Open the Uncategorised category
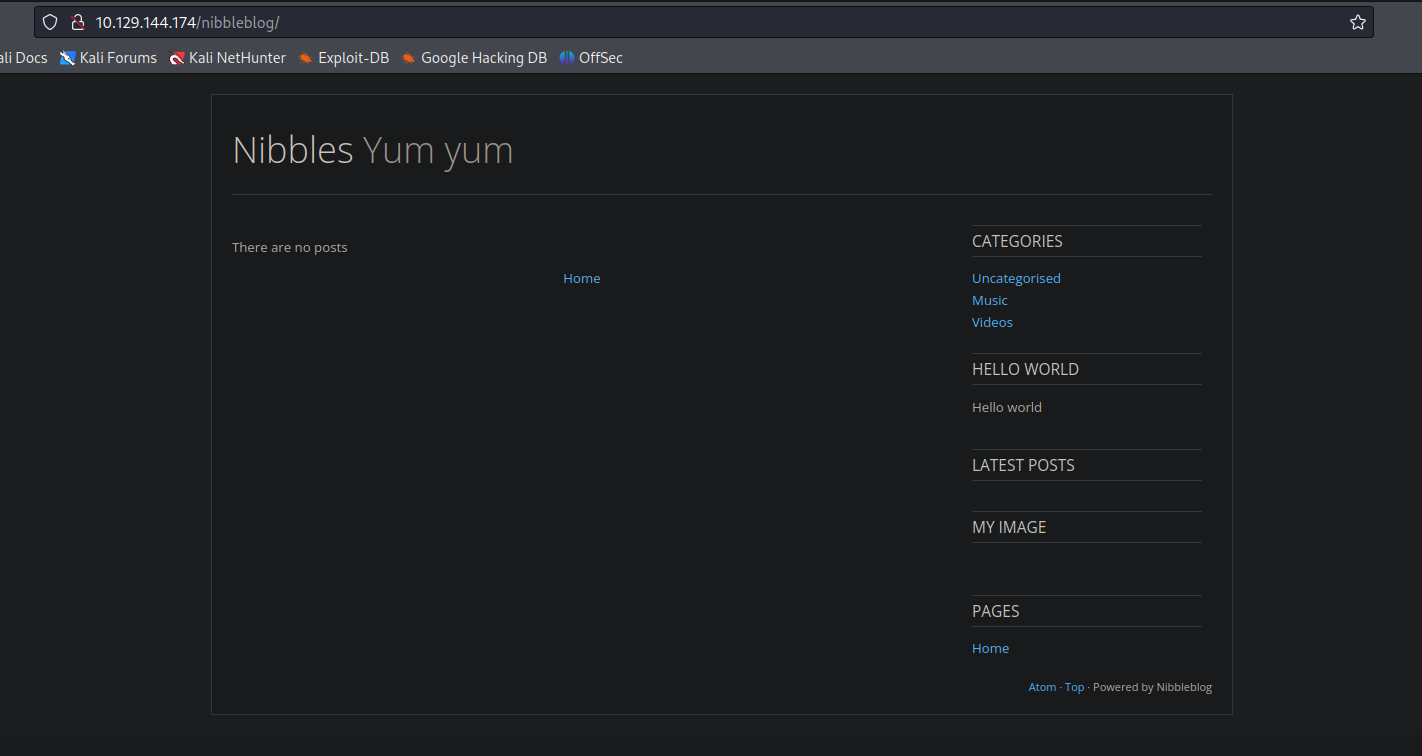The width and height of the screenshot is (1422, 756). tap(1016, 278)
